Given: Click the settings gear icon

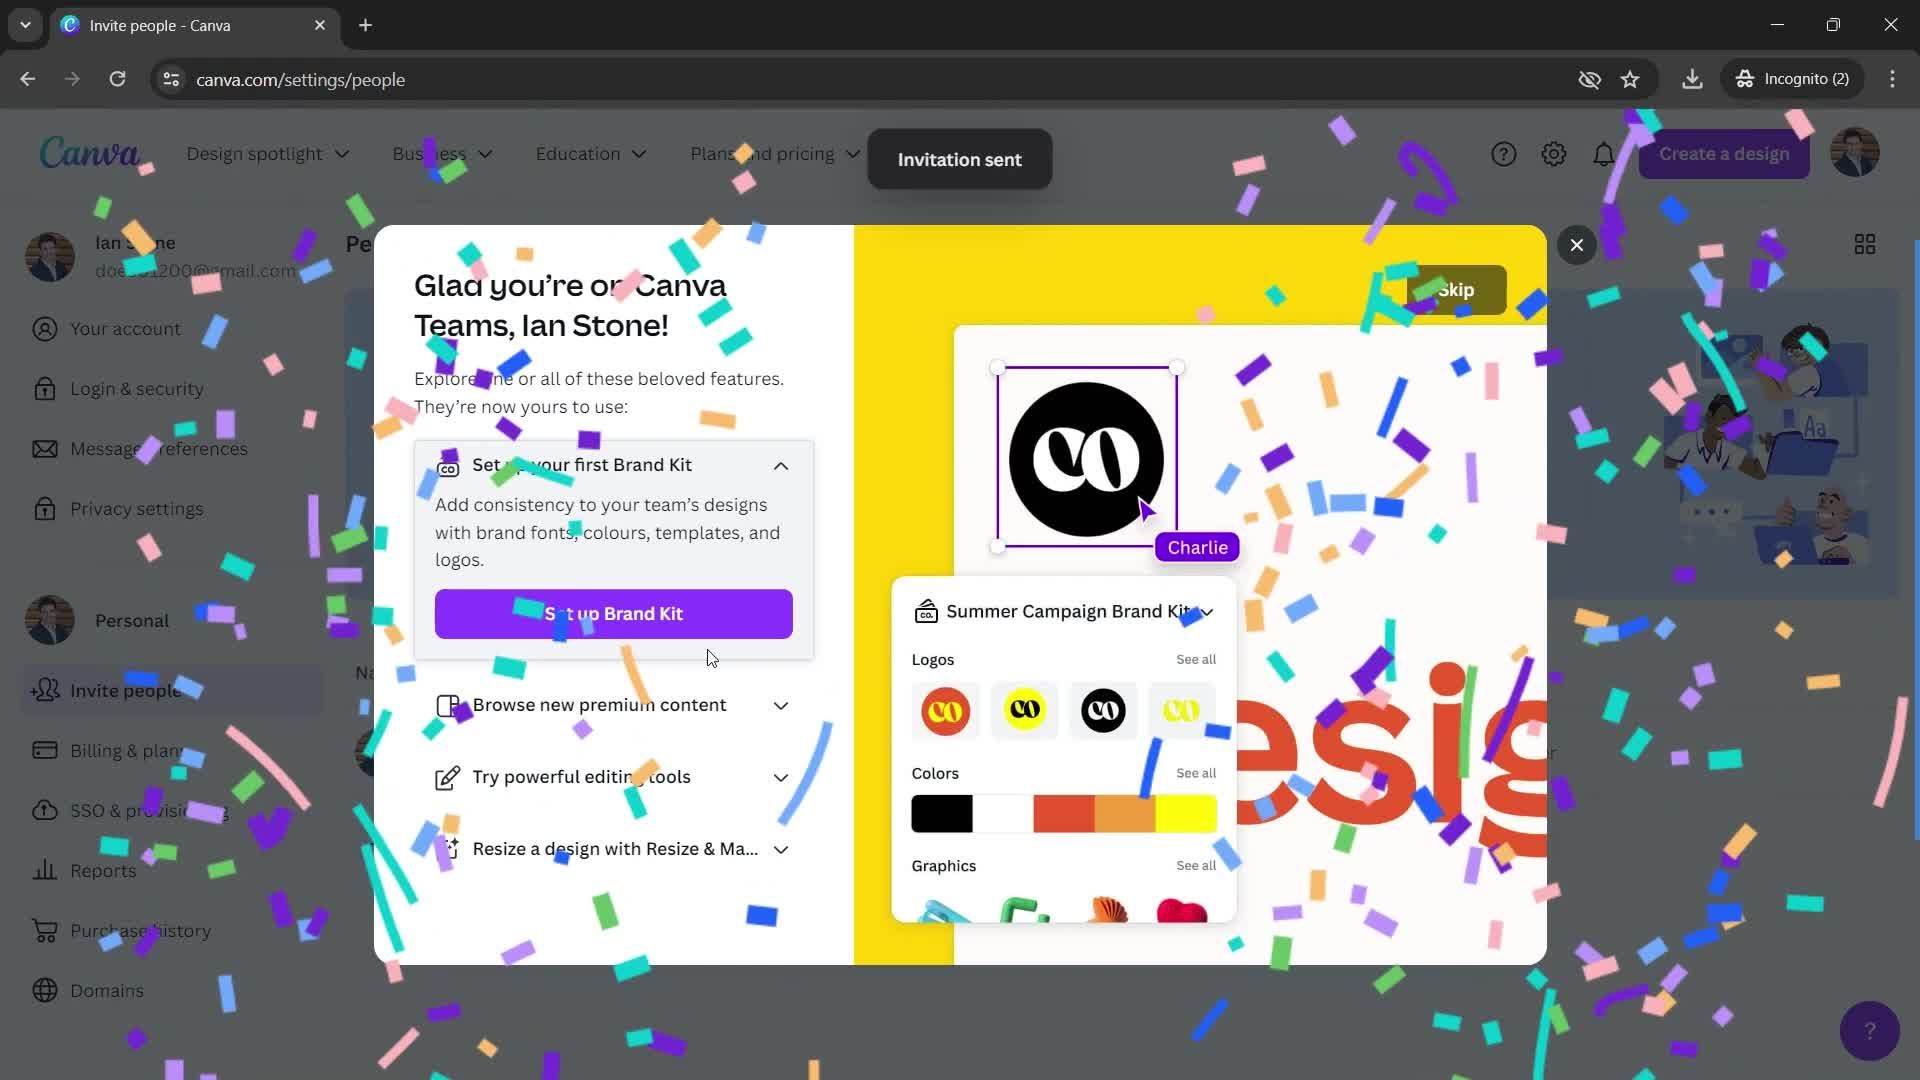Looking at the screenshot, I should [x=1553, y=154].
